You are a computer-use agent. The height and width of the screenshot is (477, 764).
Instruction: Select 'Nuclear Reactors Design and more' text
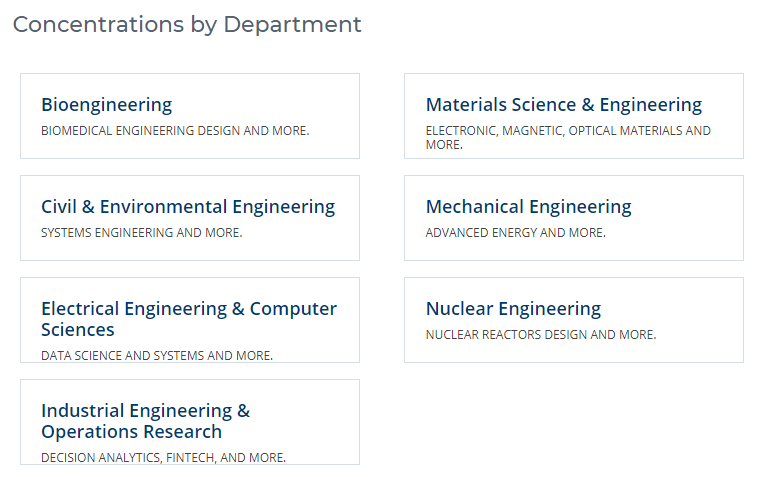click(540, 335)
